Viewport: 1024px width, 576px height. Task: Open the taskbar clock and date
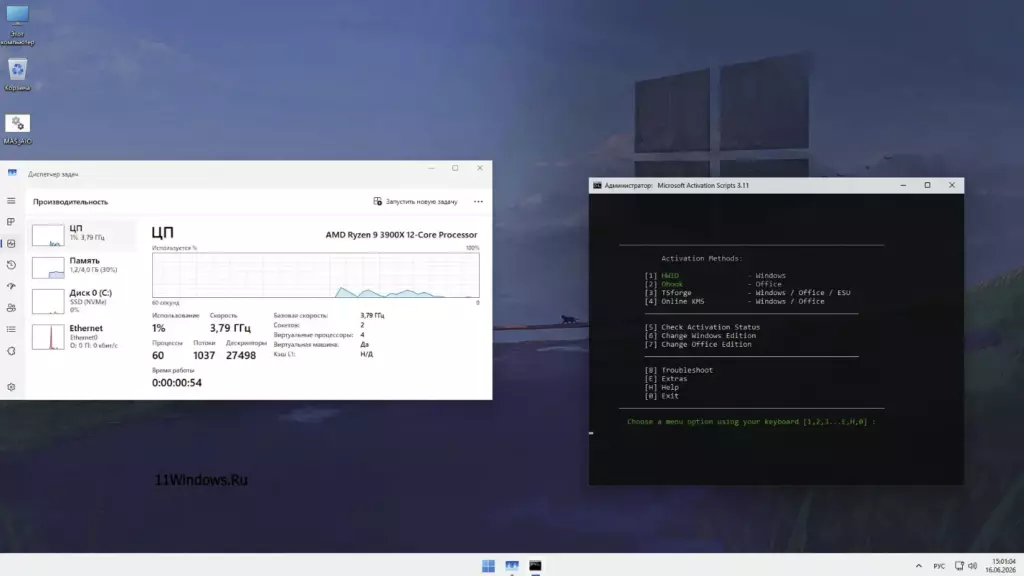tap(1001, 566)
